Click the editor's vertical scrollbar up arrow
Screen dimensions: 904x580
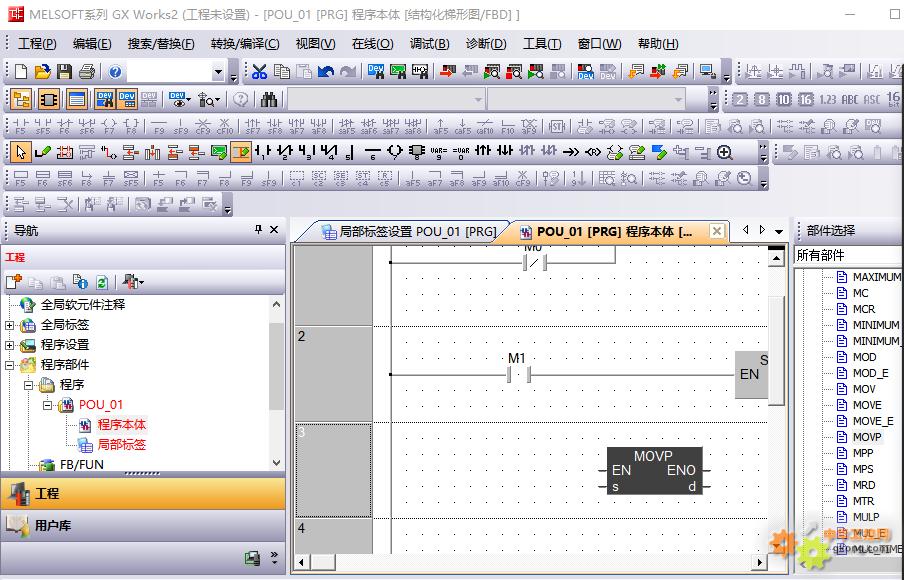click(776, 258)
